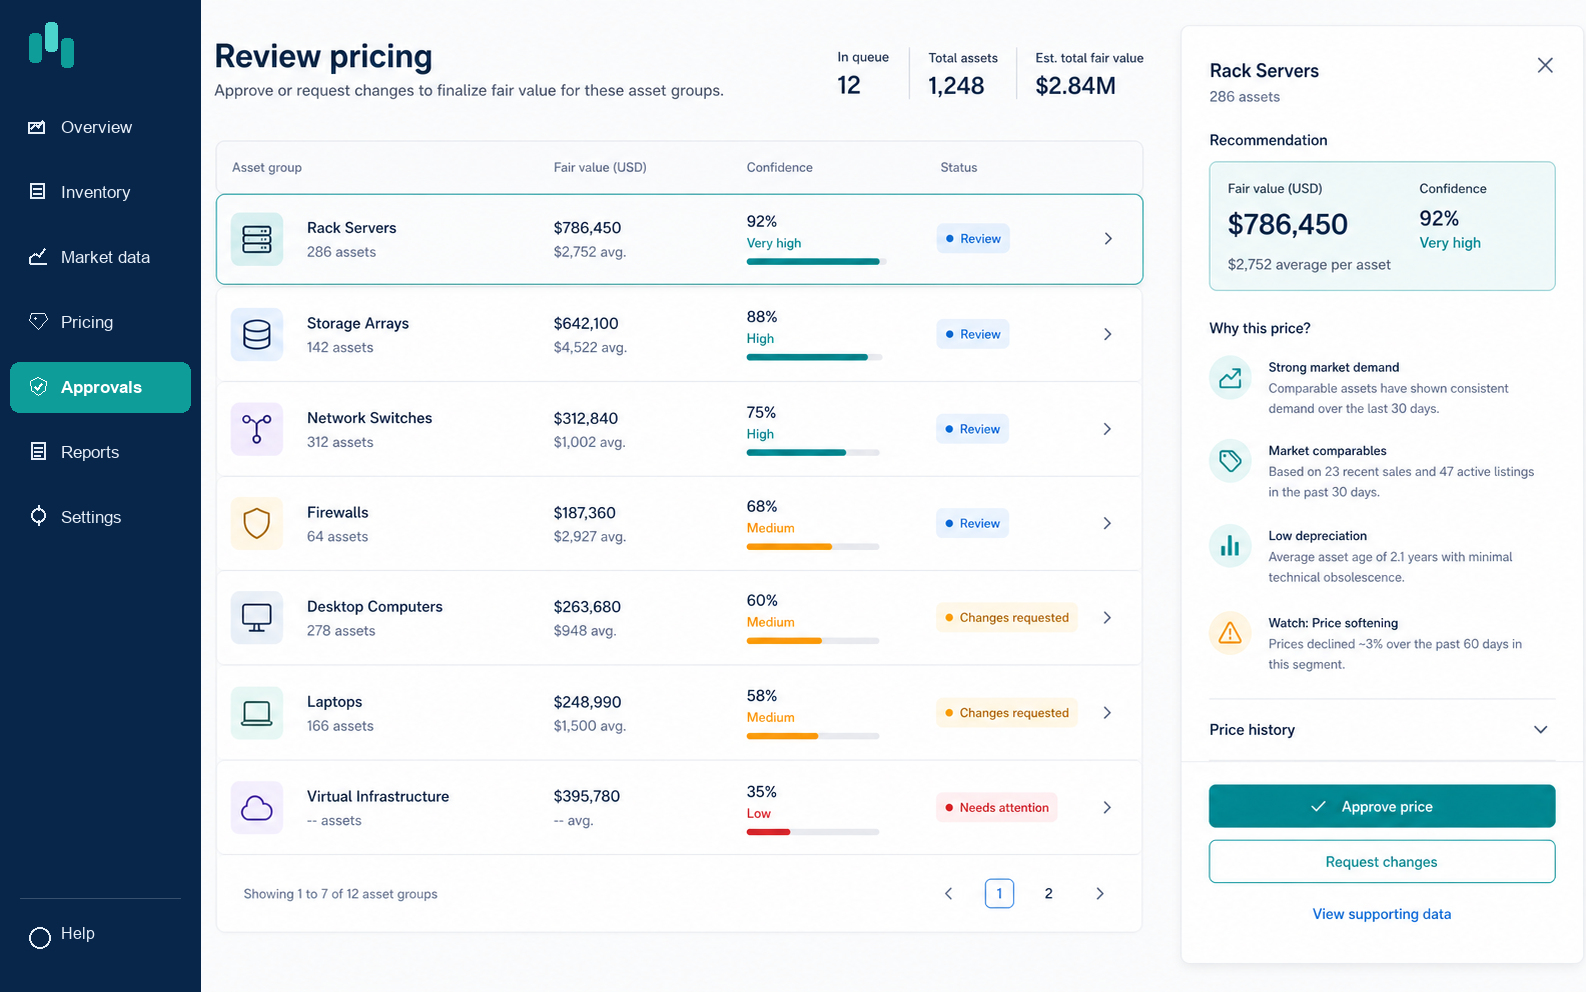Click the Storage Arrays database icon

(x=257, y=334)
